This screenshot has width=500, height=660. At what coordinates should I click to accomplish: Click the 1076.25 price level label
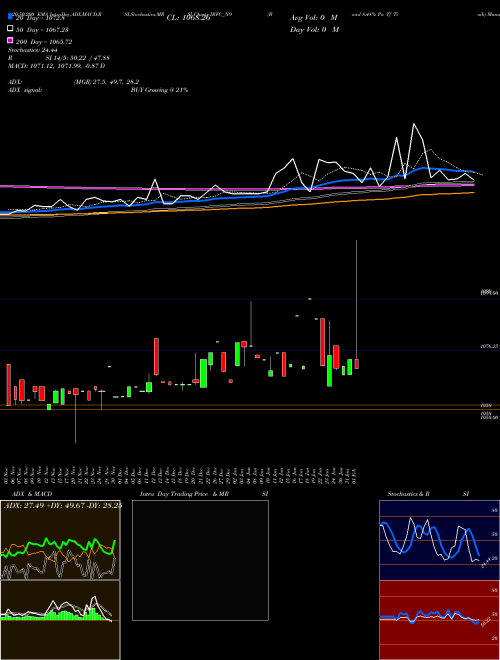[489, 346]
